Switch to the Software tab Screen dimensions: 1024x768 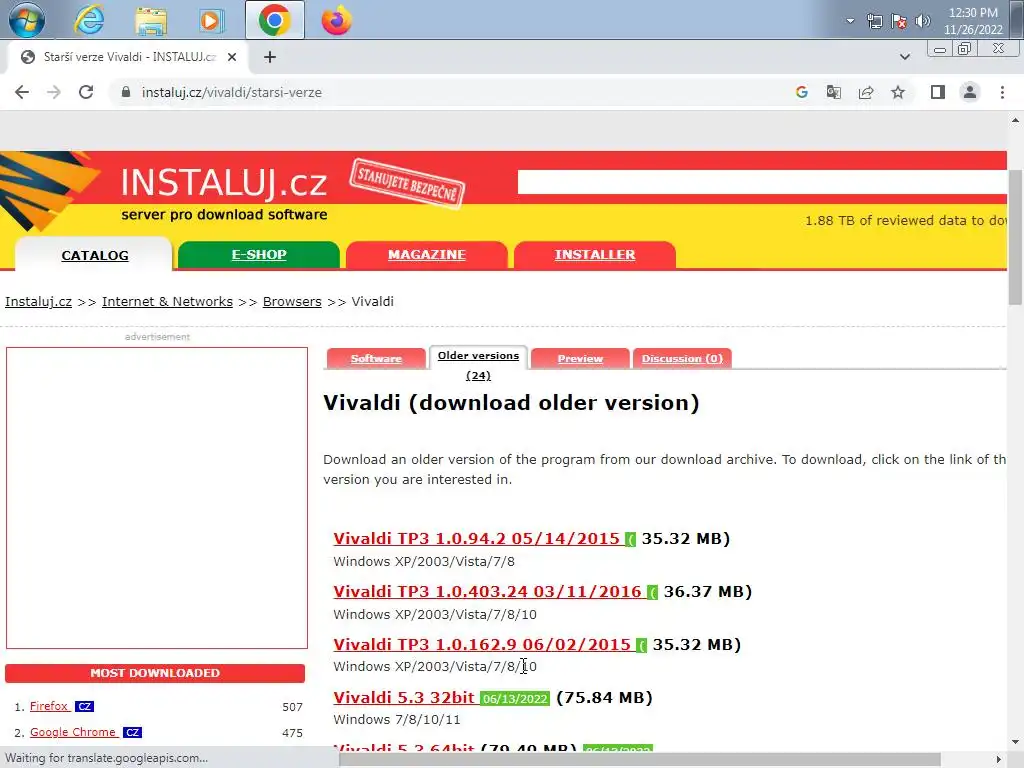pos(376,359)
